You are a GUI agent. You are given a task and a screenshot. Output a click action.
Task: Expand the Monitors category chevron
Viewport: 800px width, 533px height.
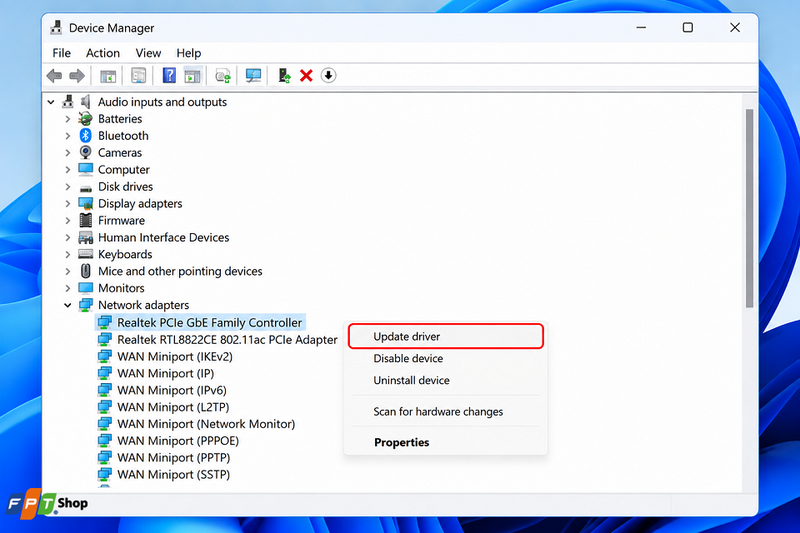68,288
